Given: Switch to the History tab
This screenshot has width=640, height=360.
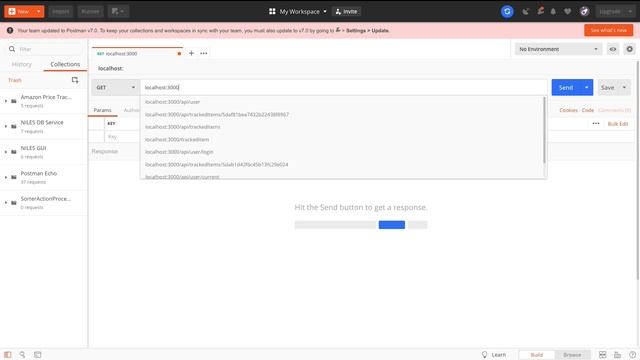Looking at the screenshot, I should (22, 64).
